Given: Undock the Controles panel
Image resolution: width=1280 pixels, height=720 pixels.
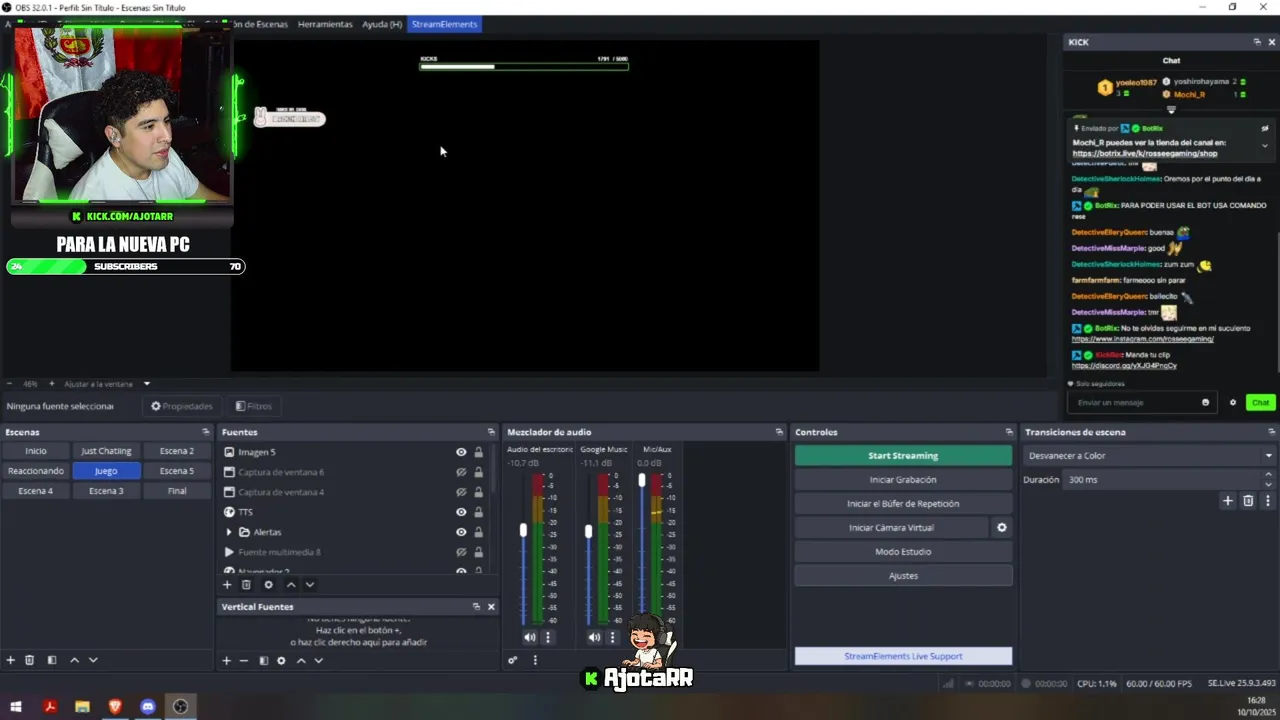Looking at the screenshot, I should (x=1009, y=432).
